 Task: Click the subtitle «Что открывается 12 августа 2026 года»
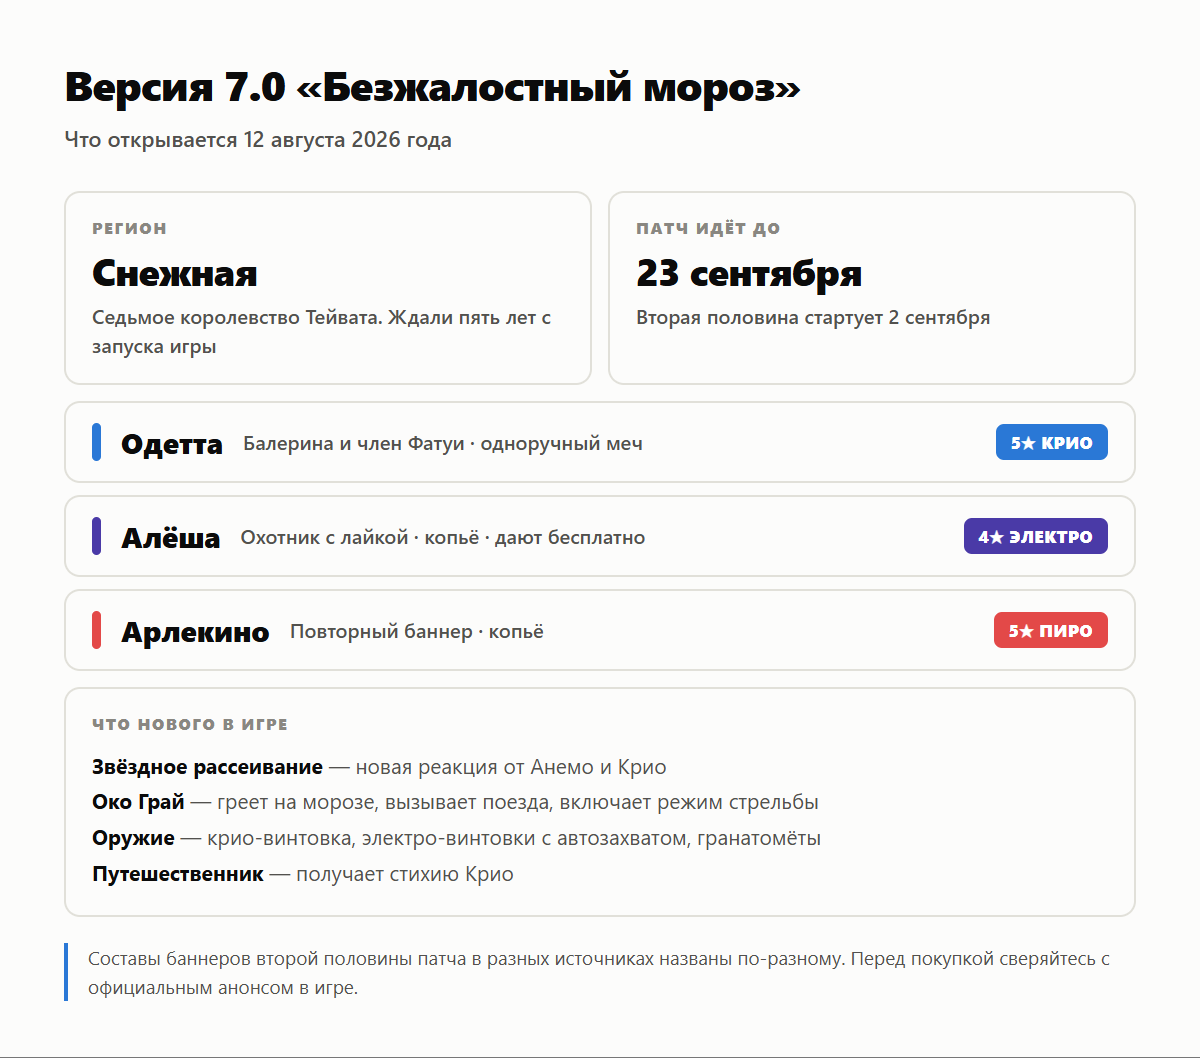point(258,140)
